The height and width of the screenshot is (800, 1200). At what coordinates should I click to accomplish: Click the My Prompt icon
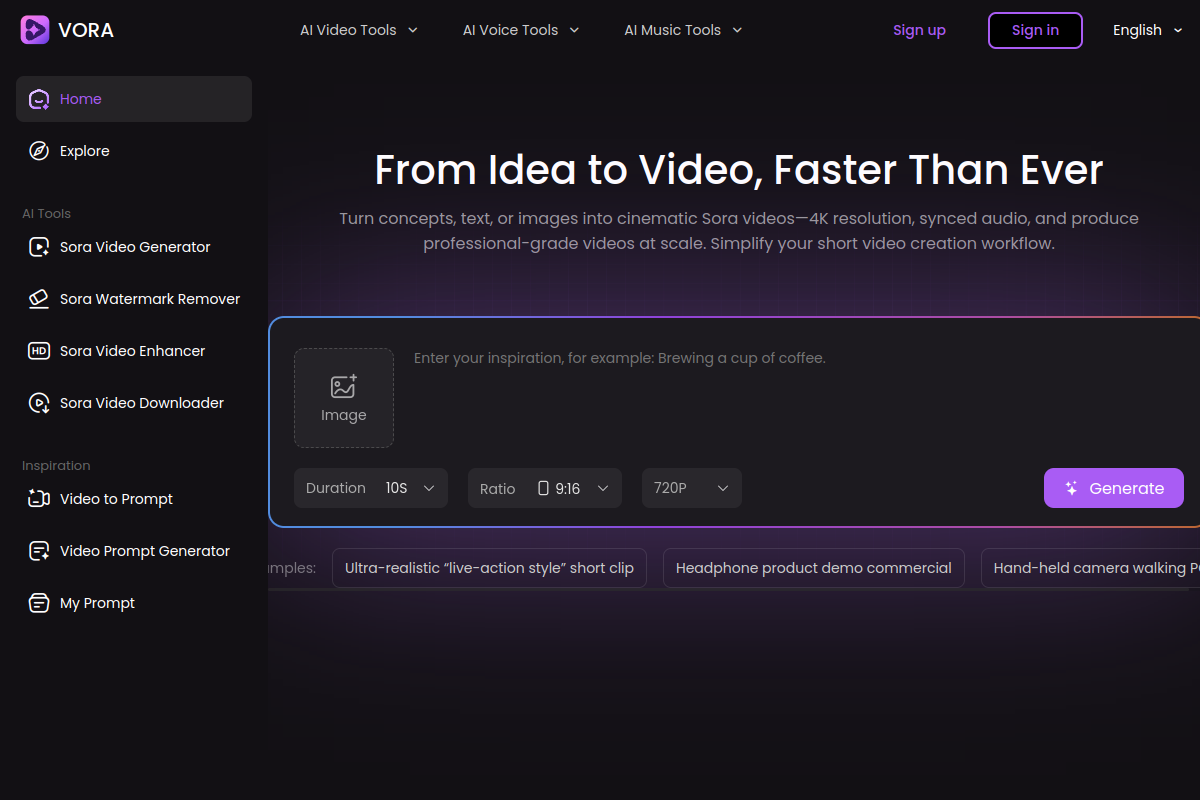click(39, 603)
